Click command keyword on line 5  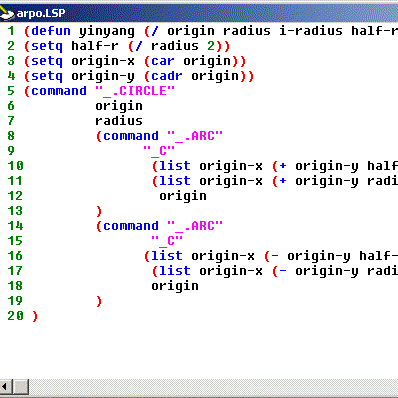click(x=59, y=91)
